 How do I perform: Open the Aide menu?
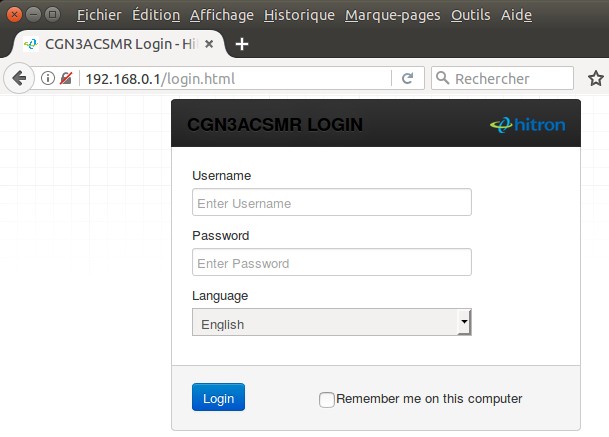coord(516,15)
